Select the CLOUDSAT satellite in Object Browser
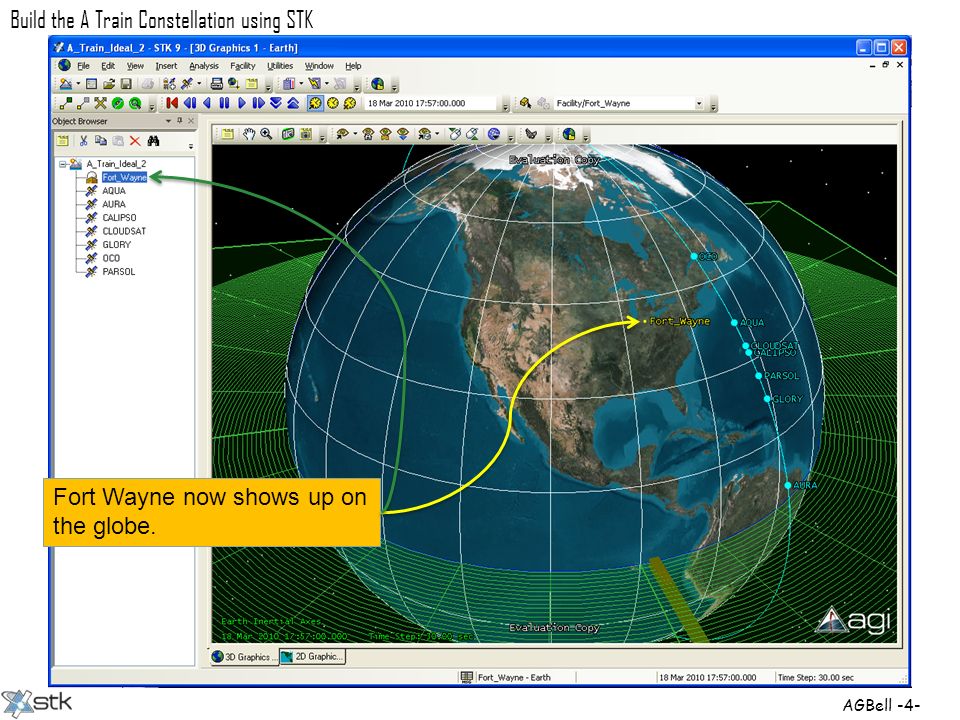960x720 pixels. pos(124,231)
